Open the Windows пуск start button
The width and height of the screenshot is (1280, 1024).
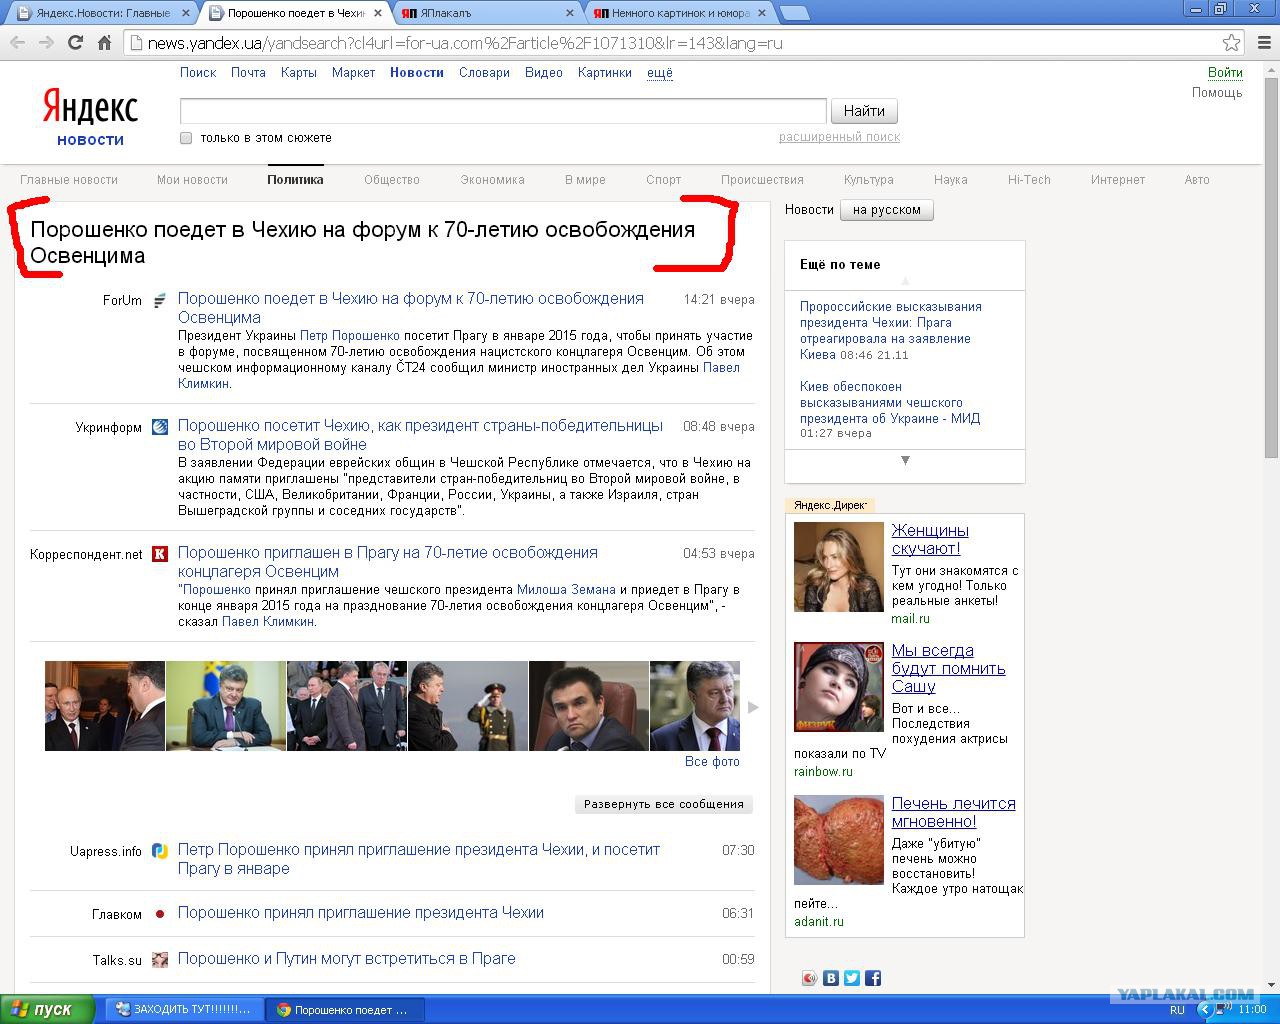coord(47,1009)
